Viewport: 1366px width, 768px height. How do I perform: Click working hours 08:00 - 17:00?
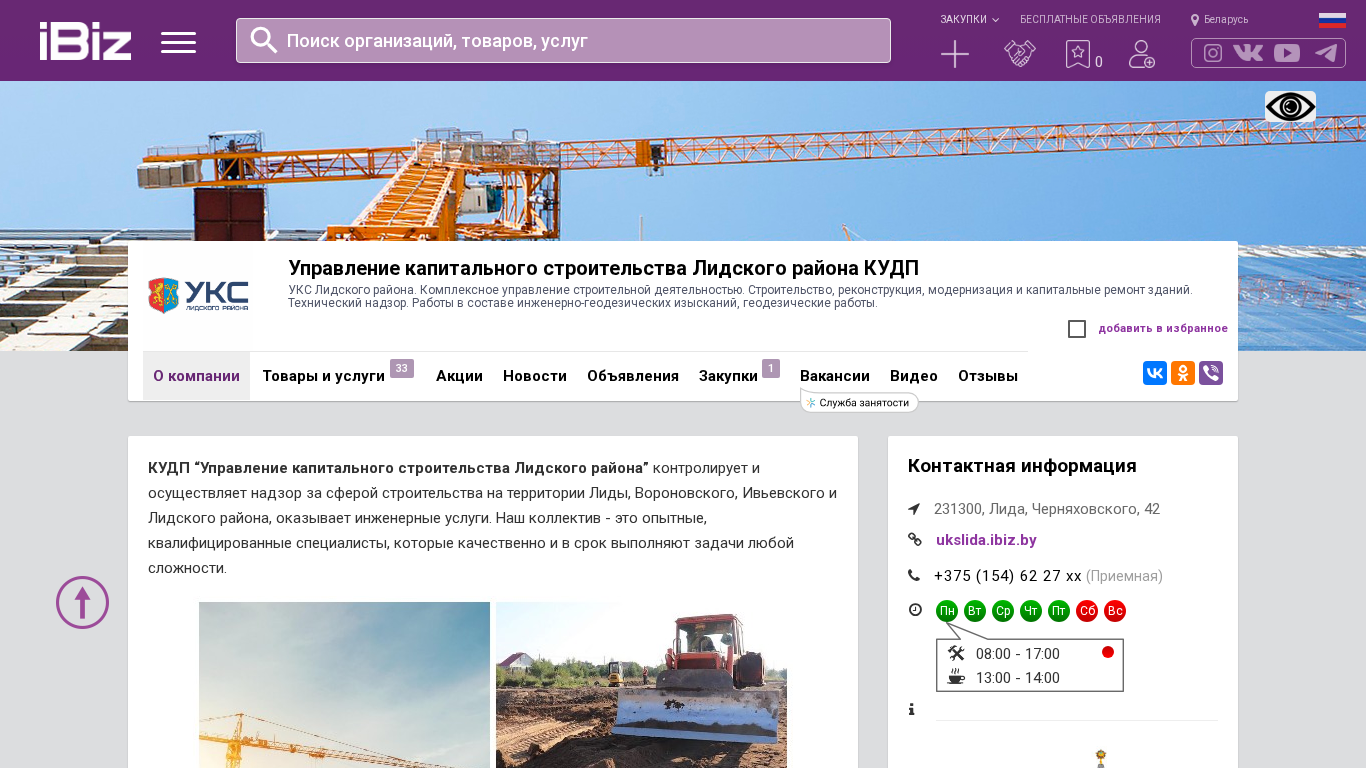click(1018, 654)
